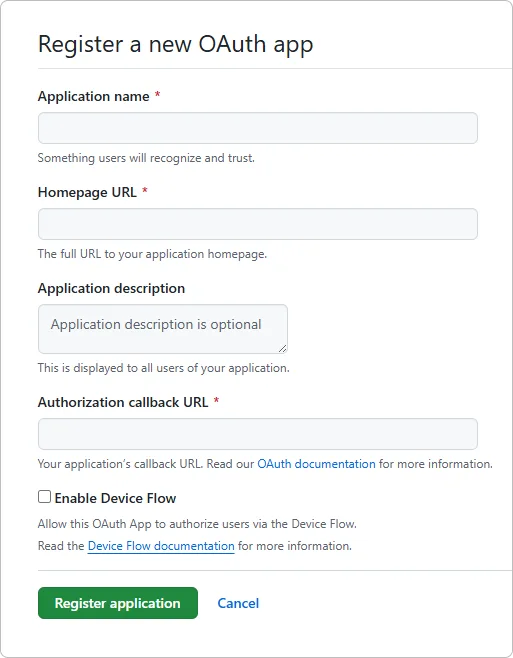Screen dimensions: 513x658
Task: Click the Application description textarea
Action: click(x=163, y=329)
